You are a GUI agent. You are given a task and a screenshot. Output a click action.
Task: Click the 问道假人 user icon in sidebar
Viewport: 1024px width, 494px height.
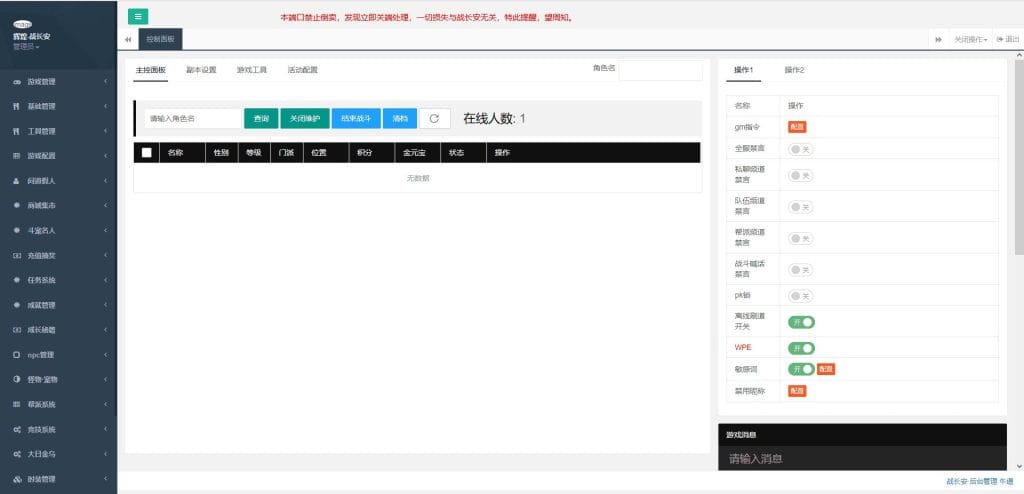click(x=16, y=181)
